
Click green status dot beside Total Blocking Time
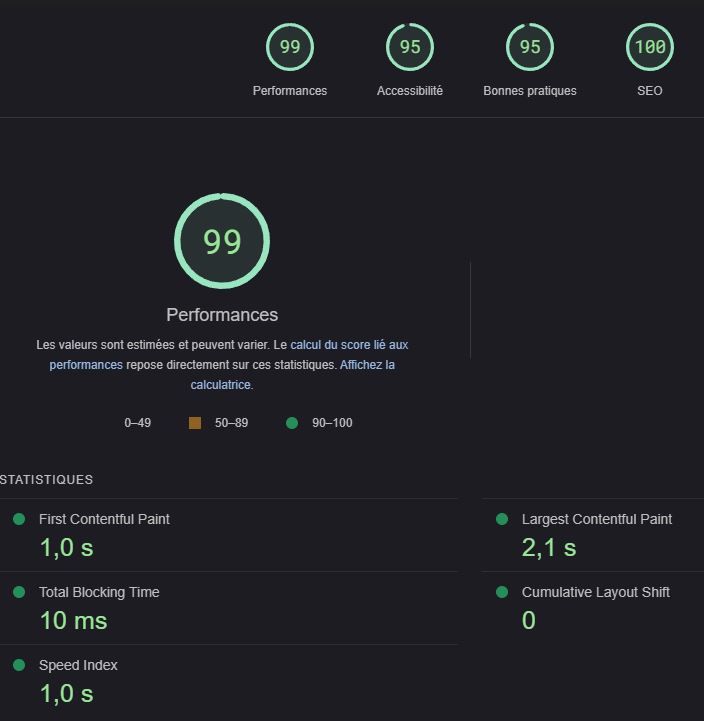pyautogui.click(x=19, y=592)
